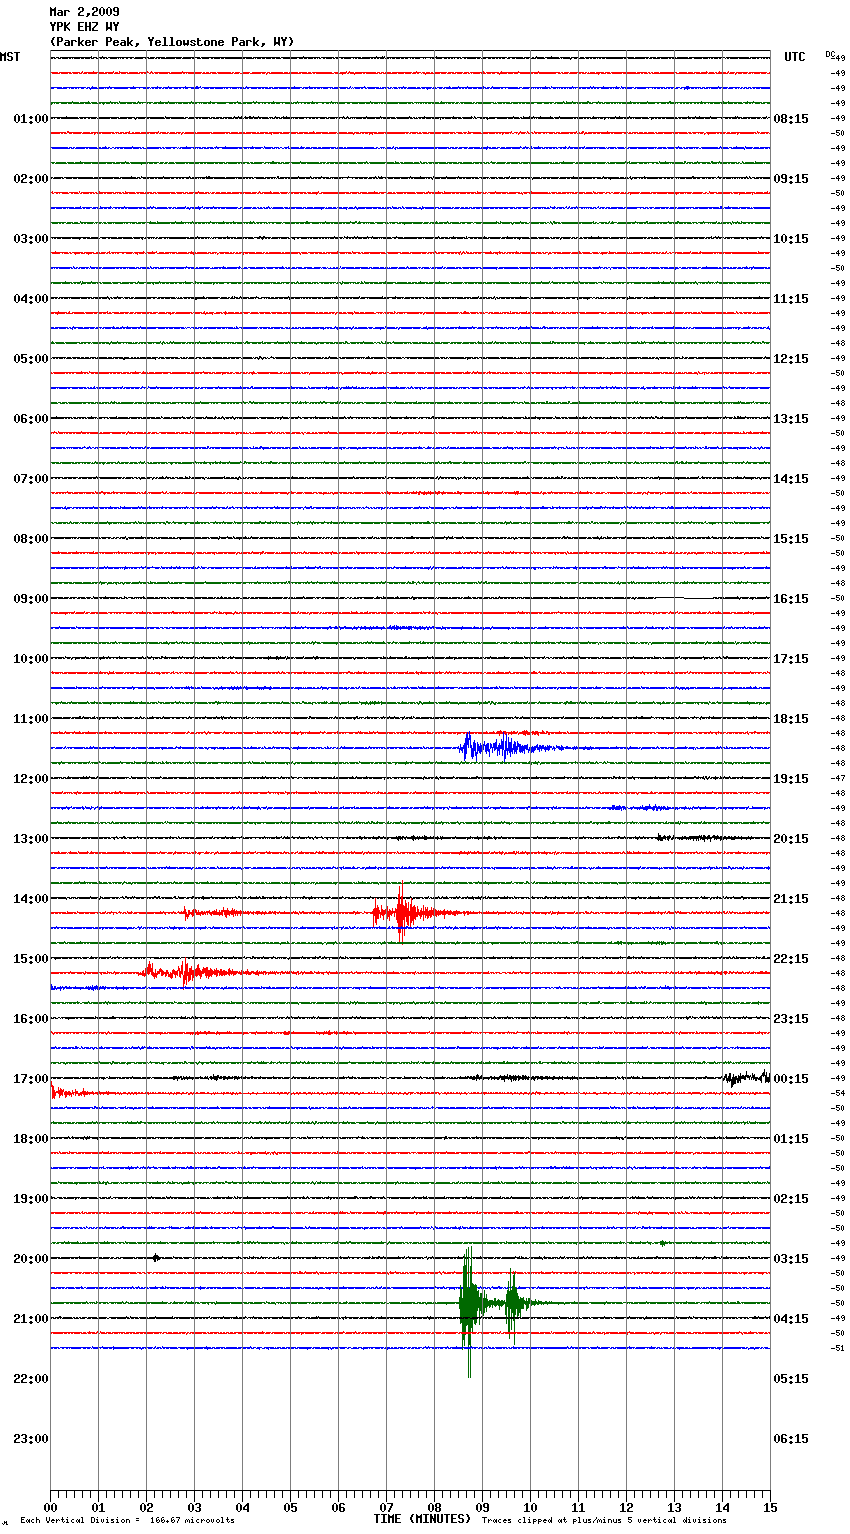Click minute tick label 00 on bottom axis
Viewport: 850px width, 1534px height.
coord(50,1507)
